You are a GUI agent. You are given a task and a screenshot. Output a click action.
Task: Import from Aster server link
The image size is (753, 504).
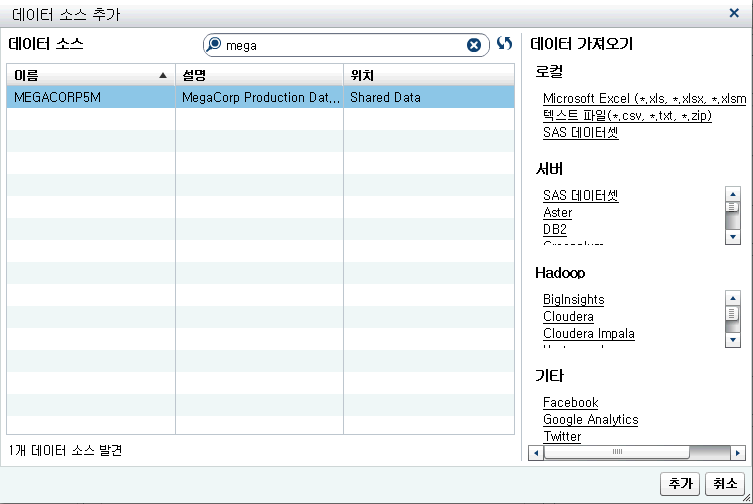pos(557,213)
